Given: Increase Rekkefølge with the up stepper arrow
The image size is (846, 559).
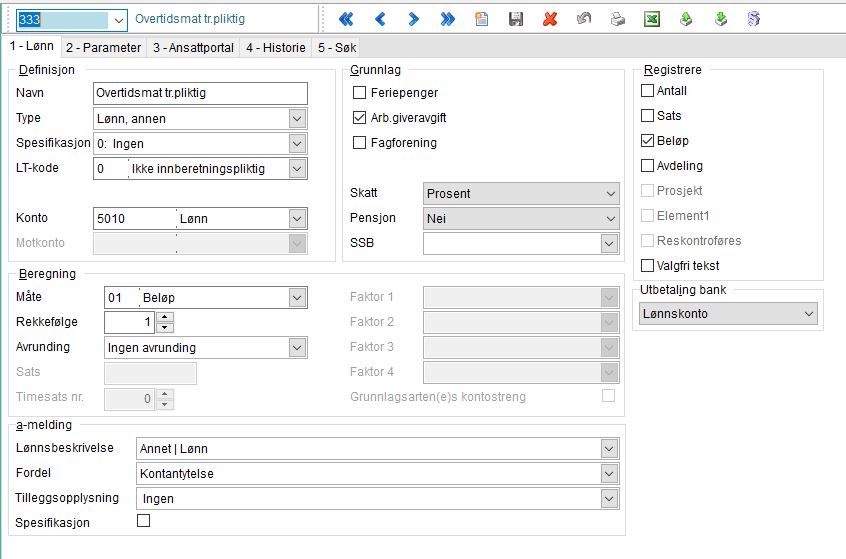Looking at the screenshot, I should (x=165, y=317).
